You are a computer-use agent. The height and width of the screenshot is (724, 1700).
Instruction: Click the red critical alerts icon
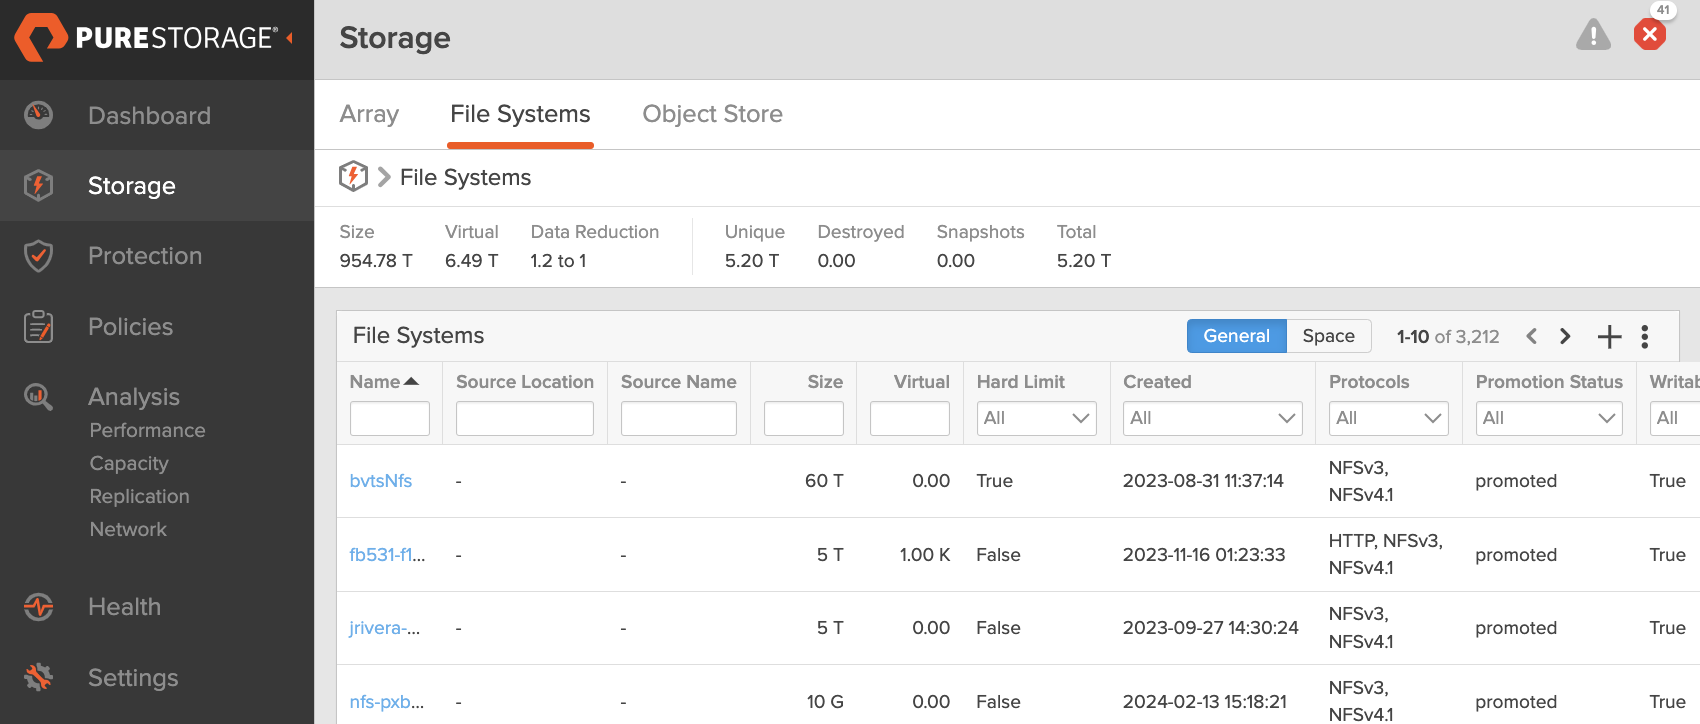pyautogui.click(x=1649, y=35)
